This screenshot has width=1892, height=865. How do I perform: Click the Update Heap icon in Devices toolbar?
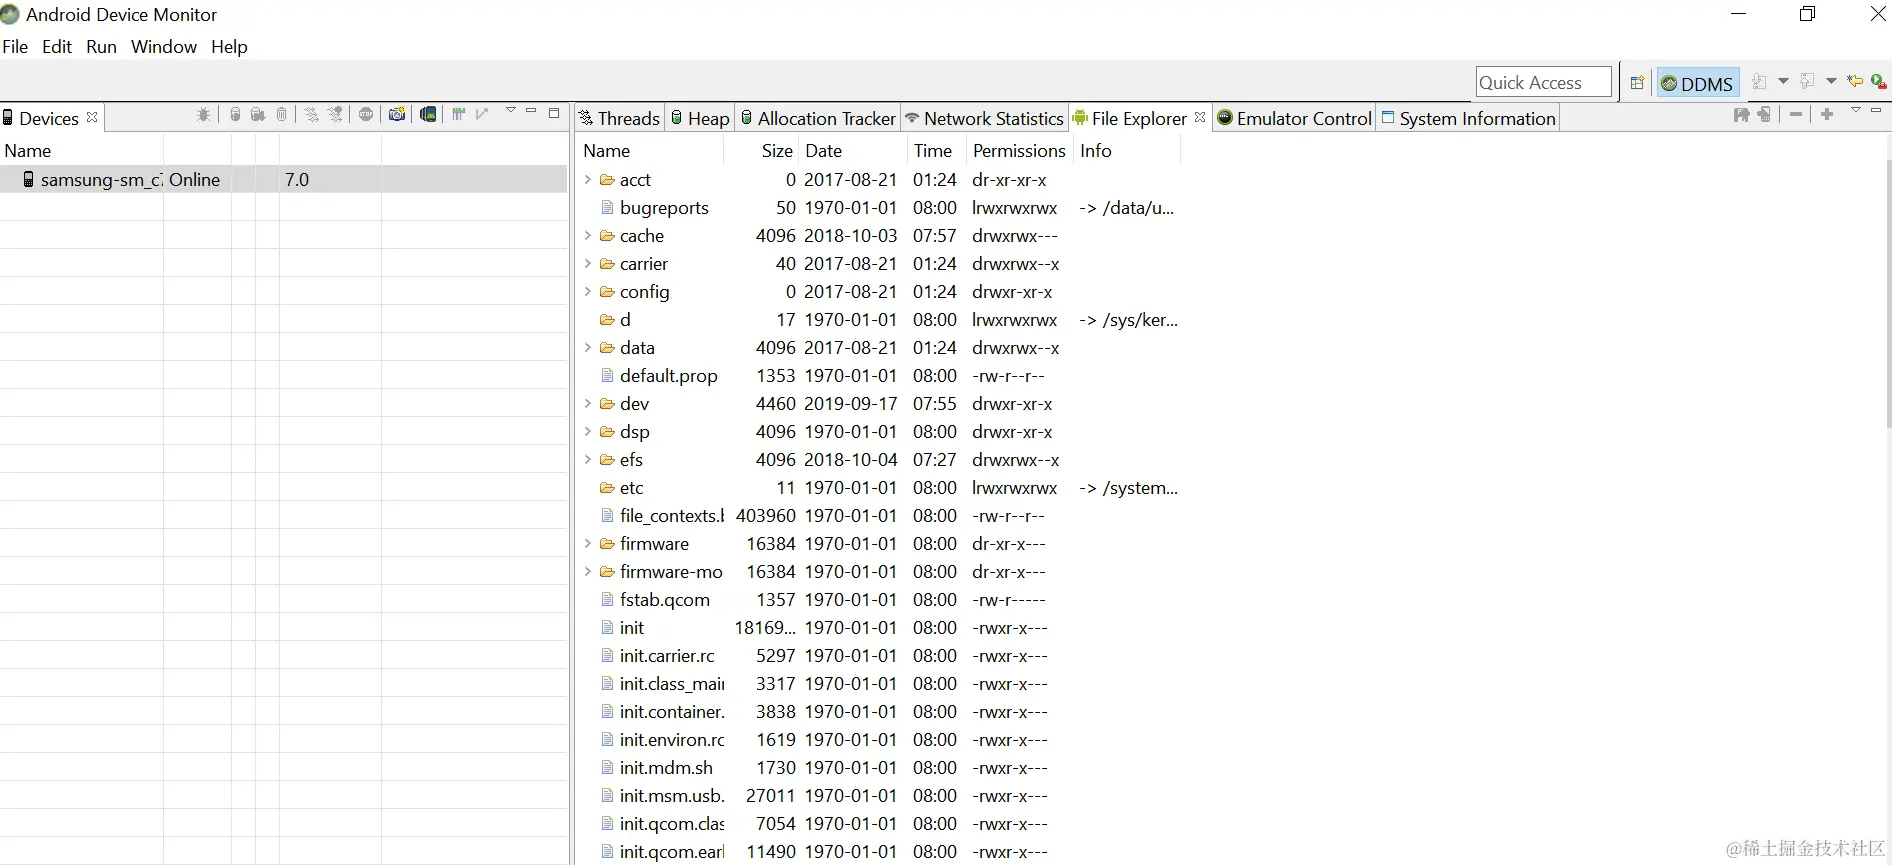click(x=235, y=115)
